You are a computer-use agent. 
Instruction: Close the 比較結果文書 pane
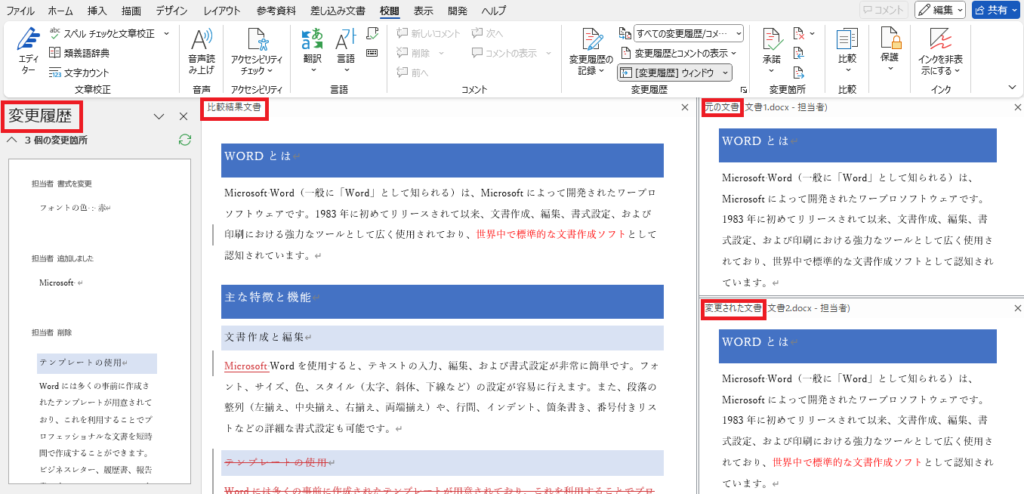[684, 108]
